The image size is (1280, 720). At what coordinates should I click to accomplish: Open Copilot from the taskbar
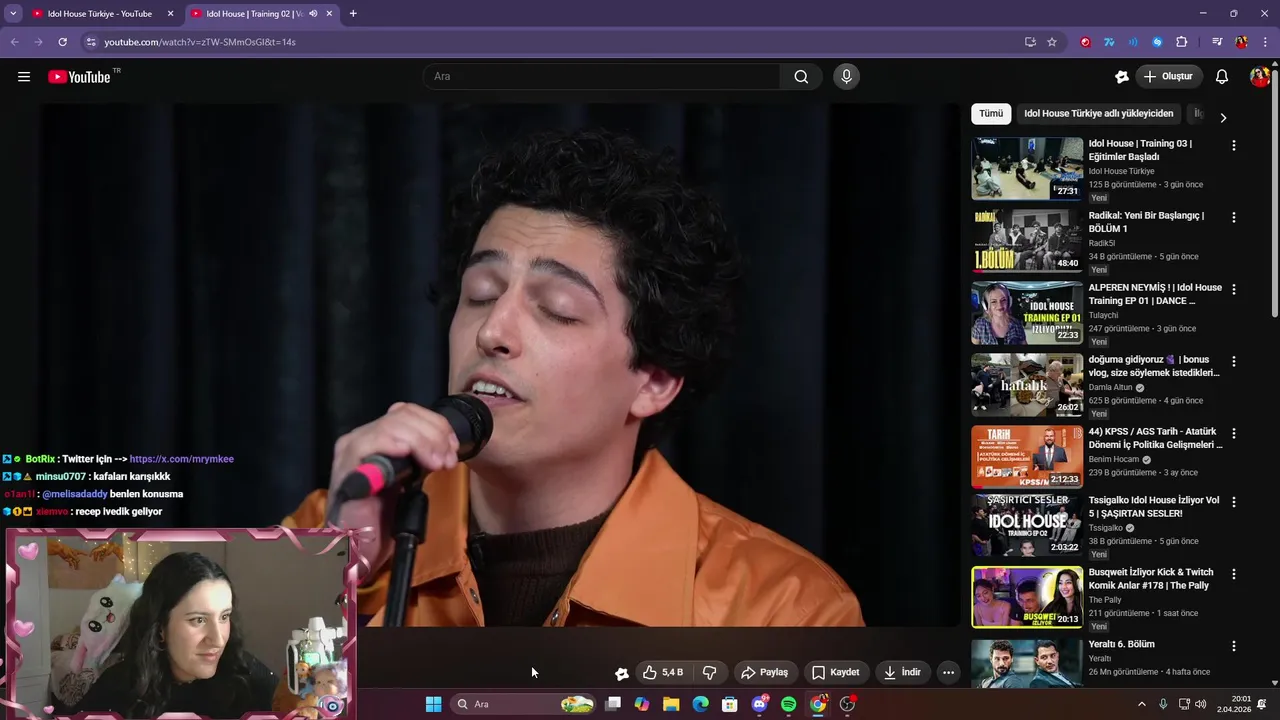pos(642,704)
